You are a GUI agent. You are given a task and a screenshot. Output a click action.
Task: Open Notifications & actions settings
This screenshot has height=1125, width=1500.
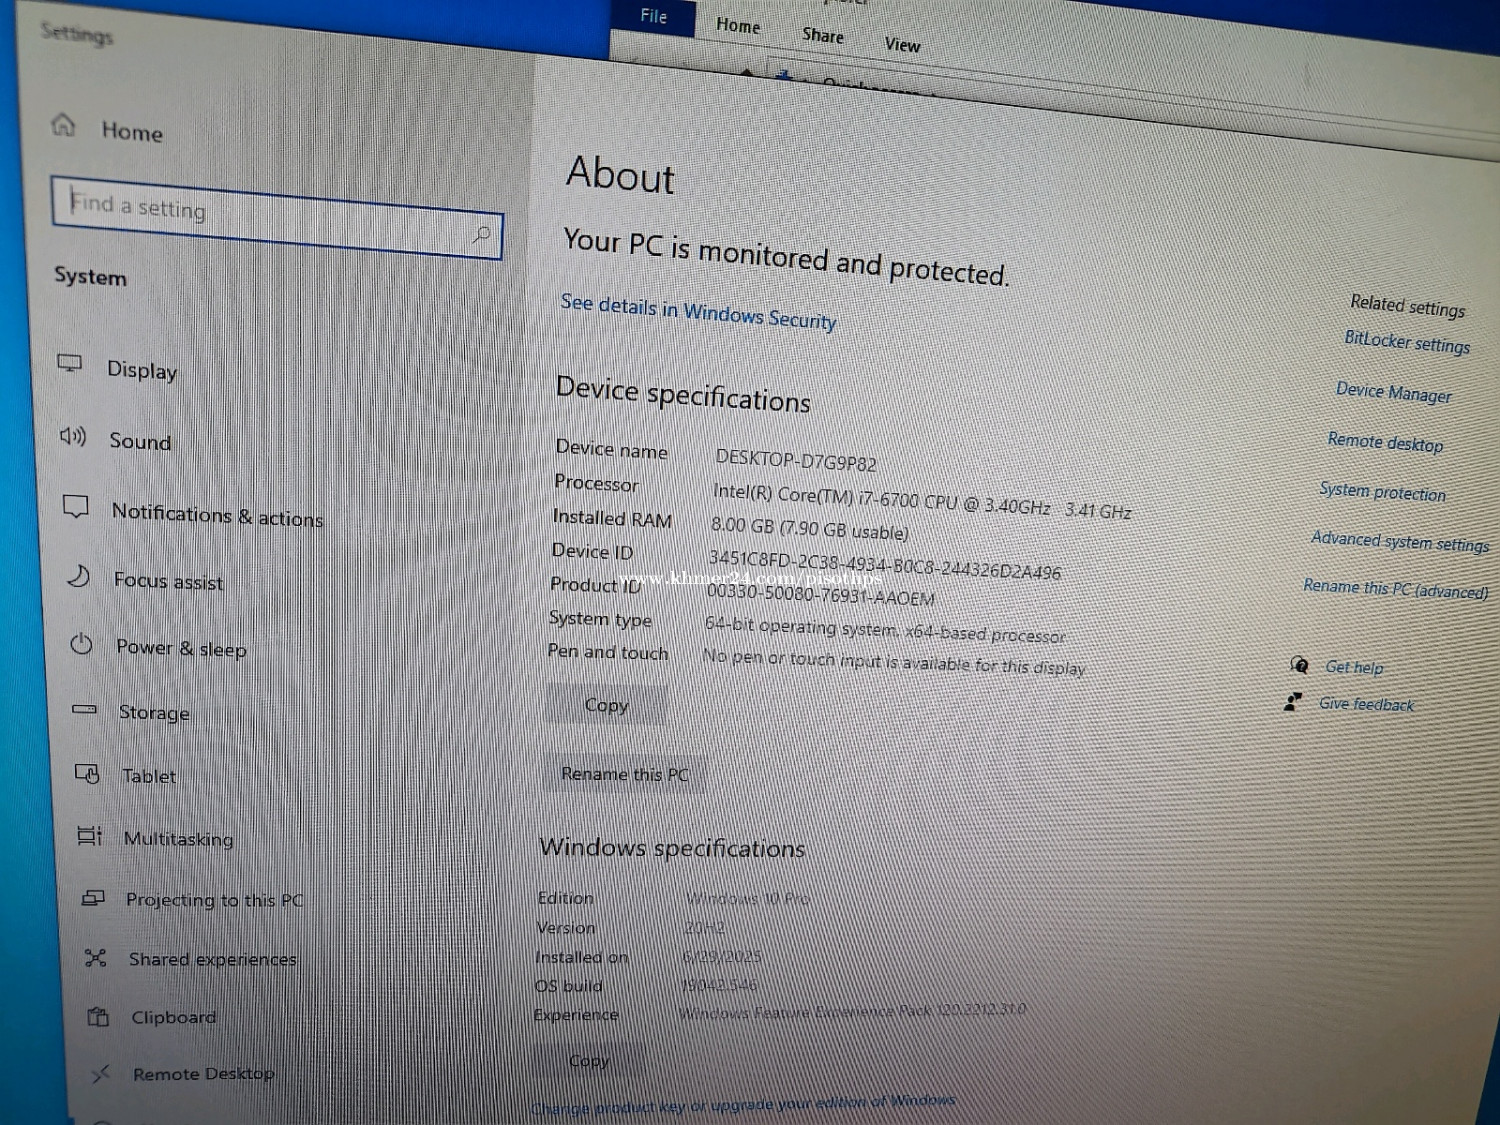click(217, 515)
